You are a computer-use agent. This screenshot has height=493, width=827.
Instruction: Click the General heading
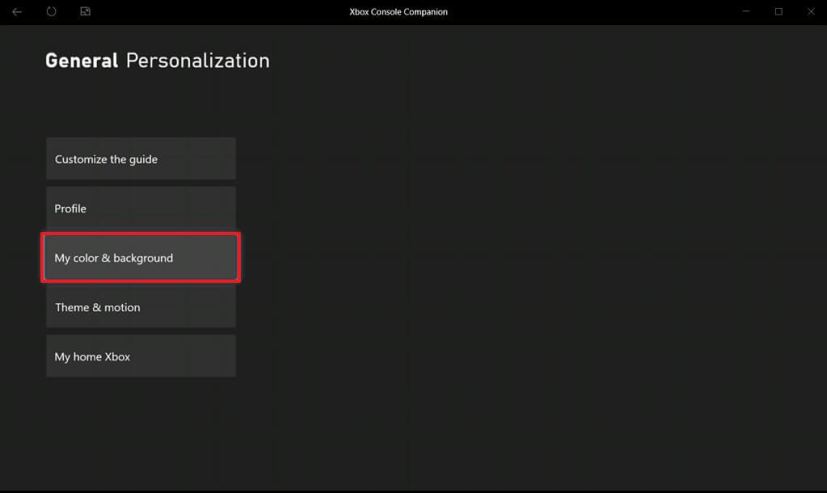[x=81, y=61]
